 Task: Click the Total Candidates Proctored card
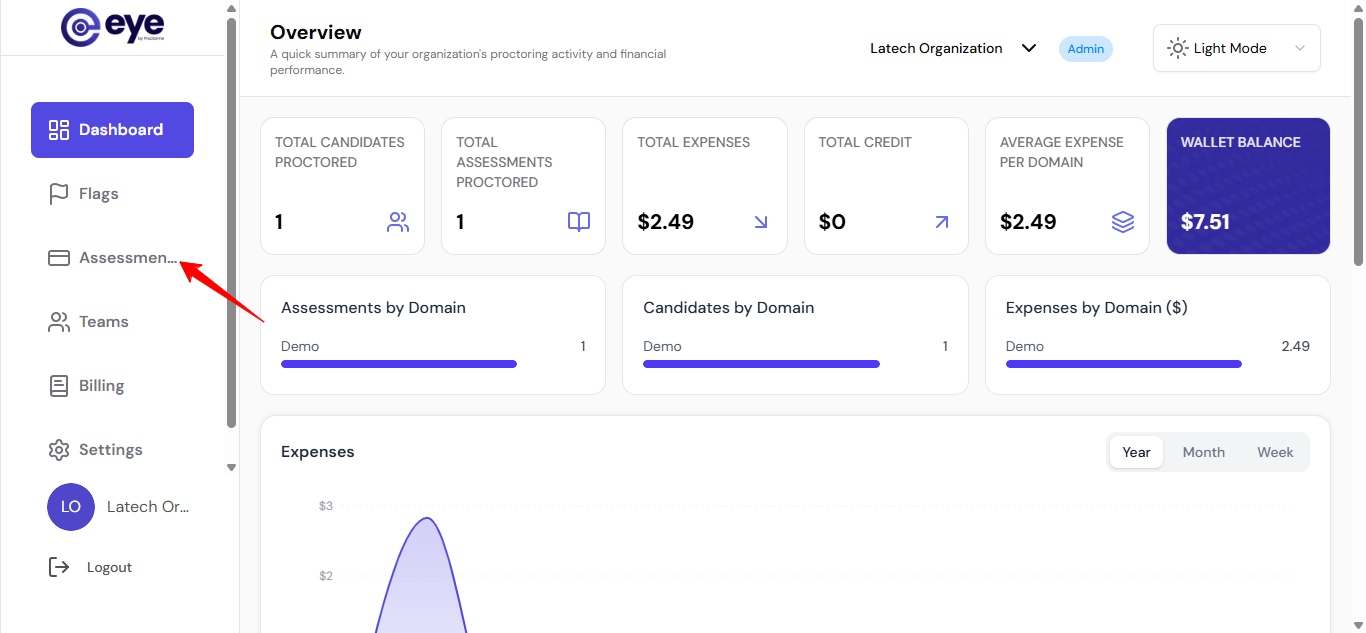[x=342, y=186]
